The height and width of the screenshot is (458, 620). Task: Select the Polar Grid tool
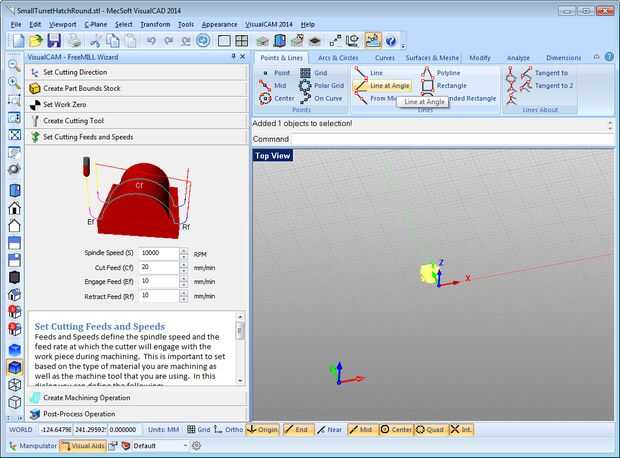tap(321, 85)
